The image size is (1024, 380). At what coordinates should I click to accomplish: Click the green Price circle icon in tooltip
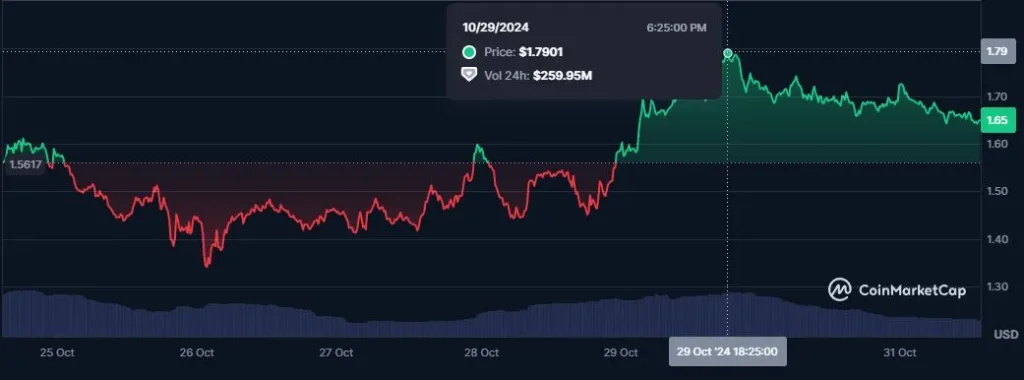[x=469, y=52]
